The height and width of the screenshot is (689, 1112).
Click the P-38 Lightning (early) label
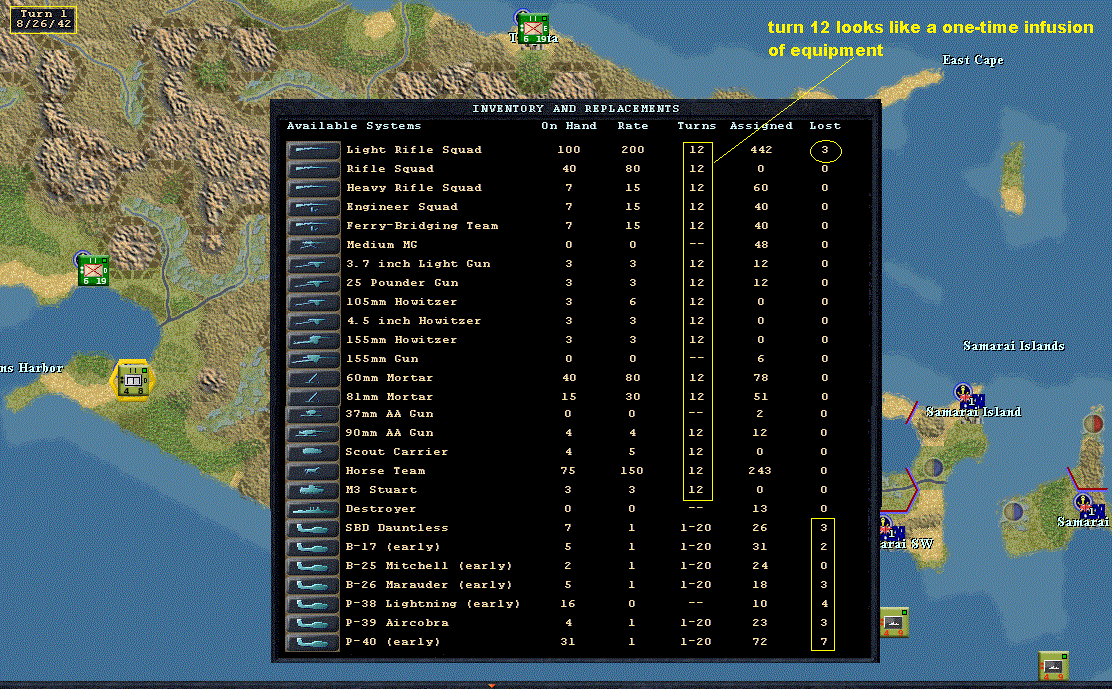pyautogui.click(x=433, y=604)
